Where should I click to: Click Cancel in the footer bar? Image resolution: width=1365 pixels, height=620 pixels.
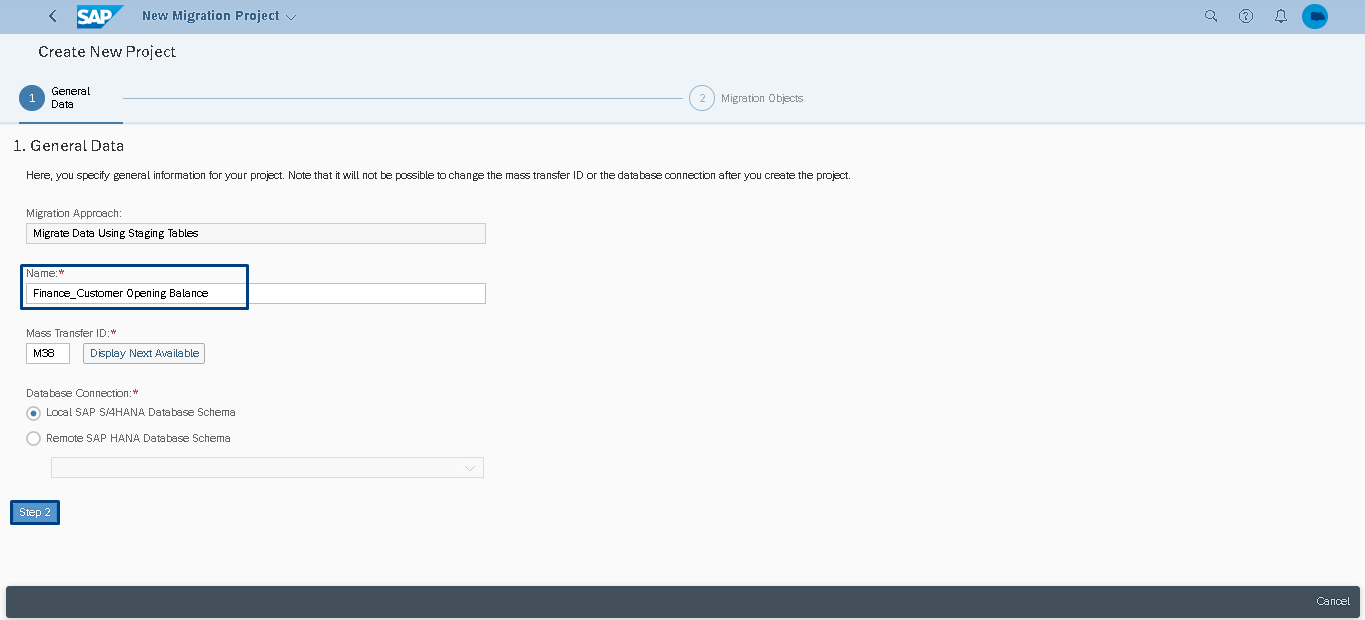click(x=1333, y=601)
